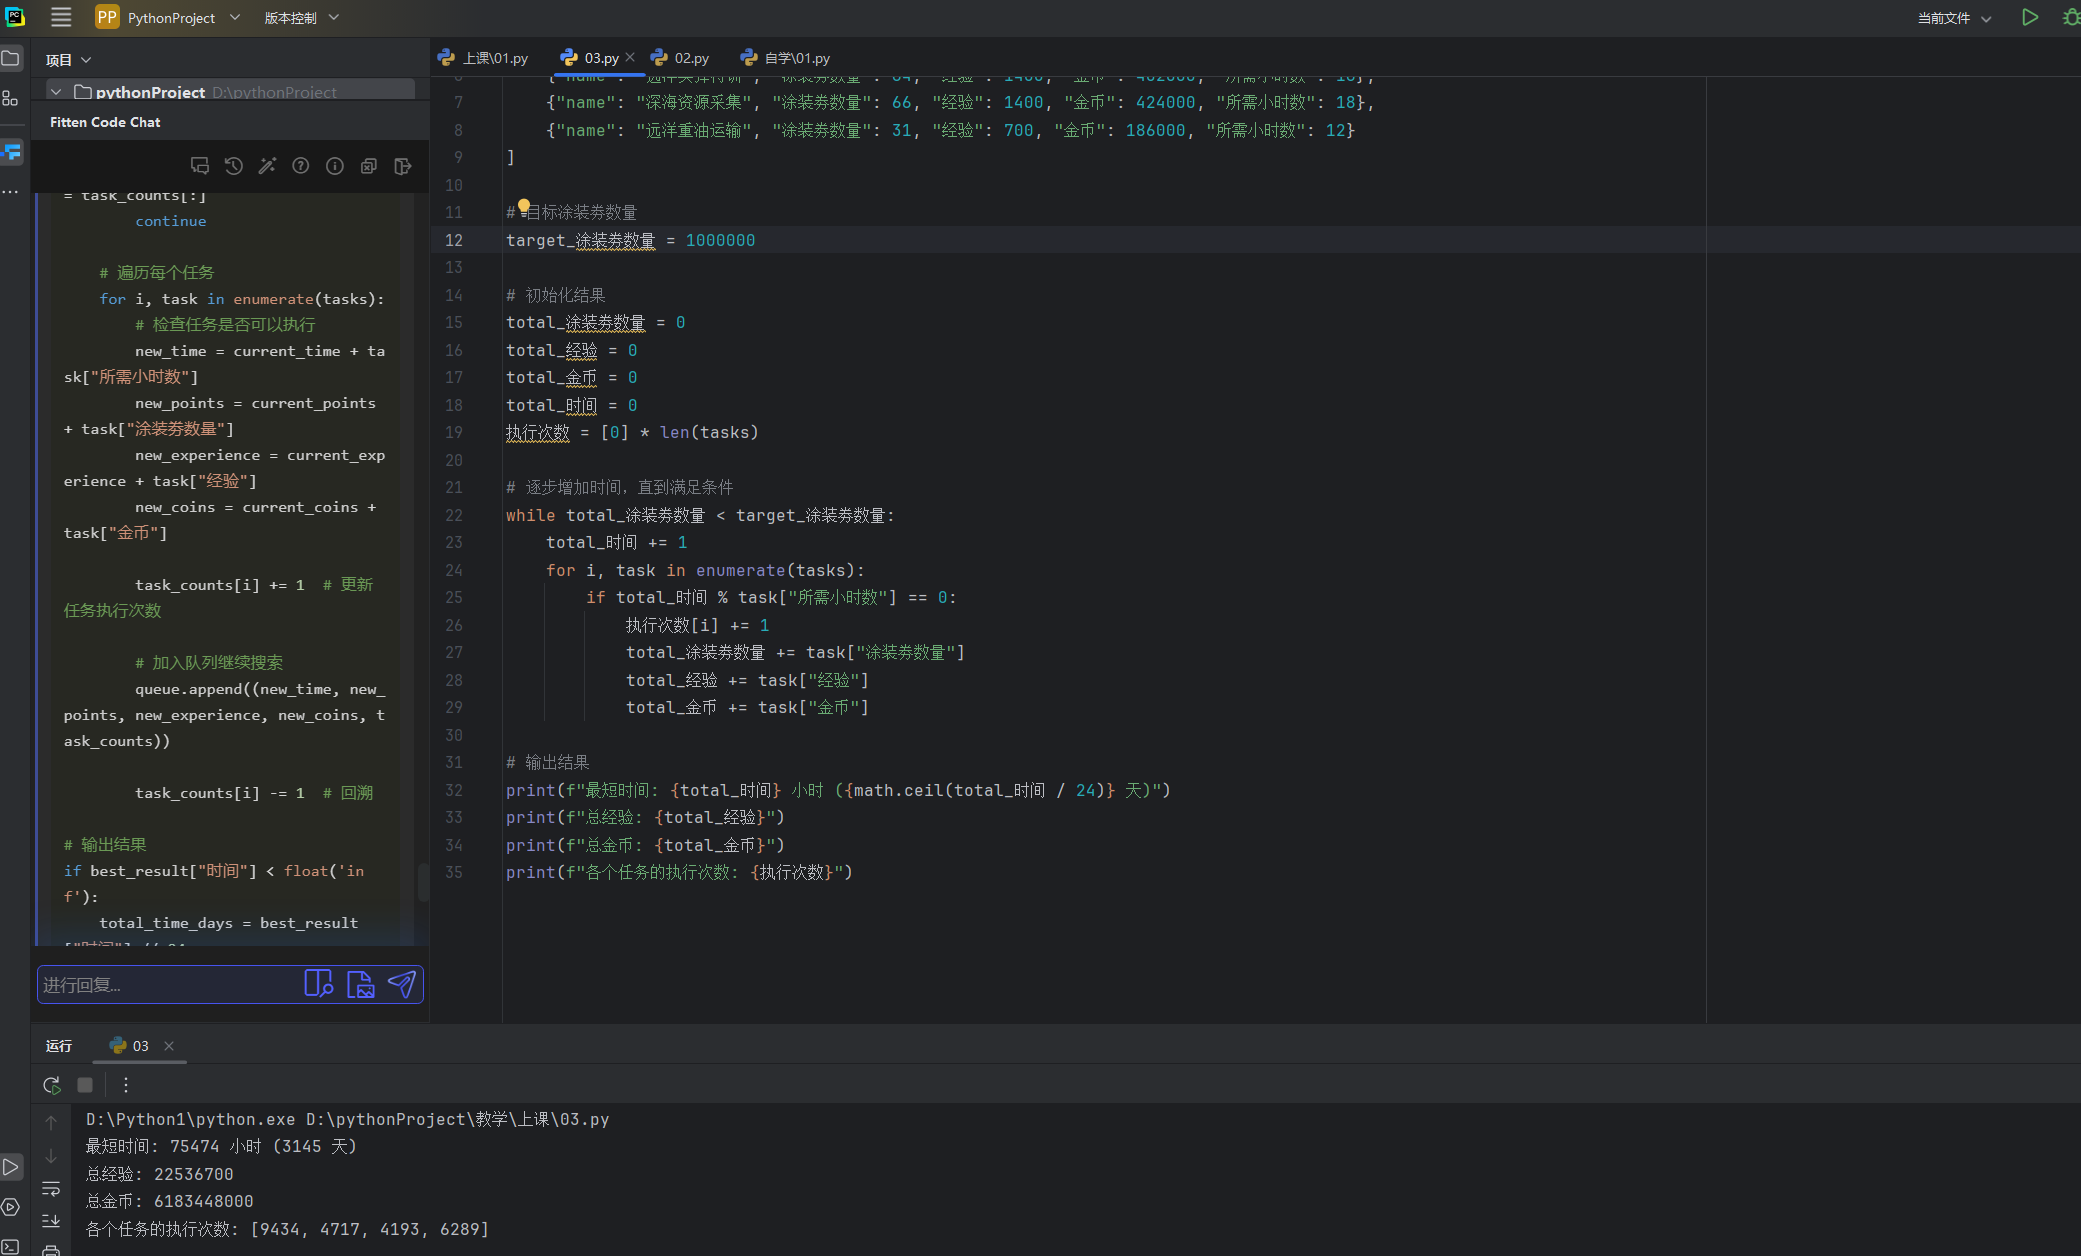Expand the PythonProject dropdown
Screen dimensions: 2081x1256
(168, 18)
